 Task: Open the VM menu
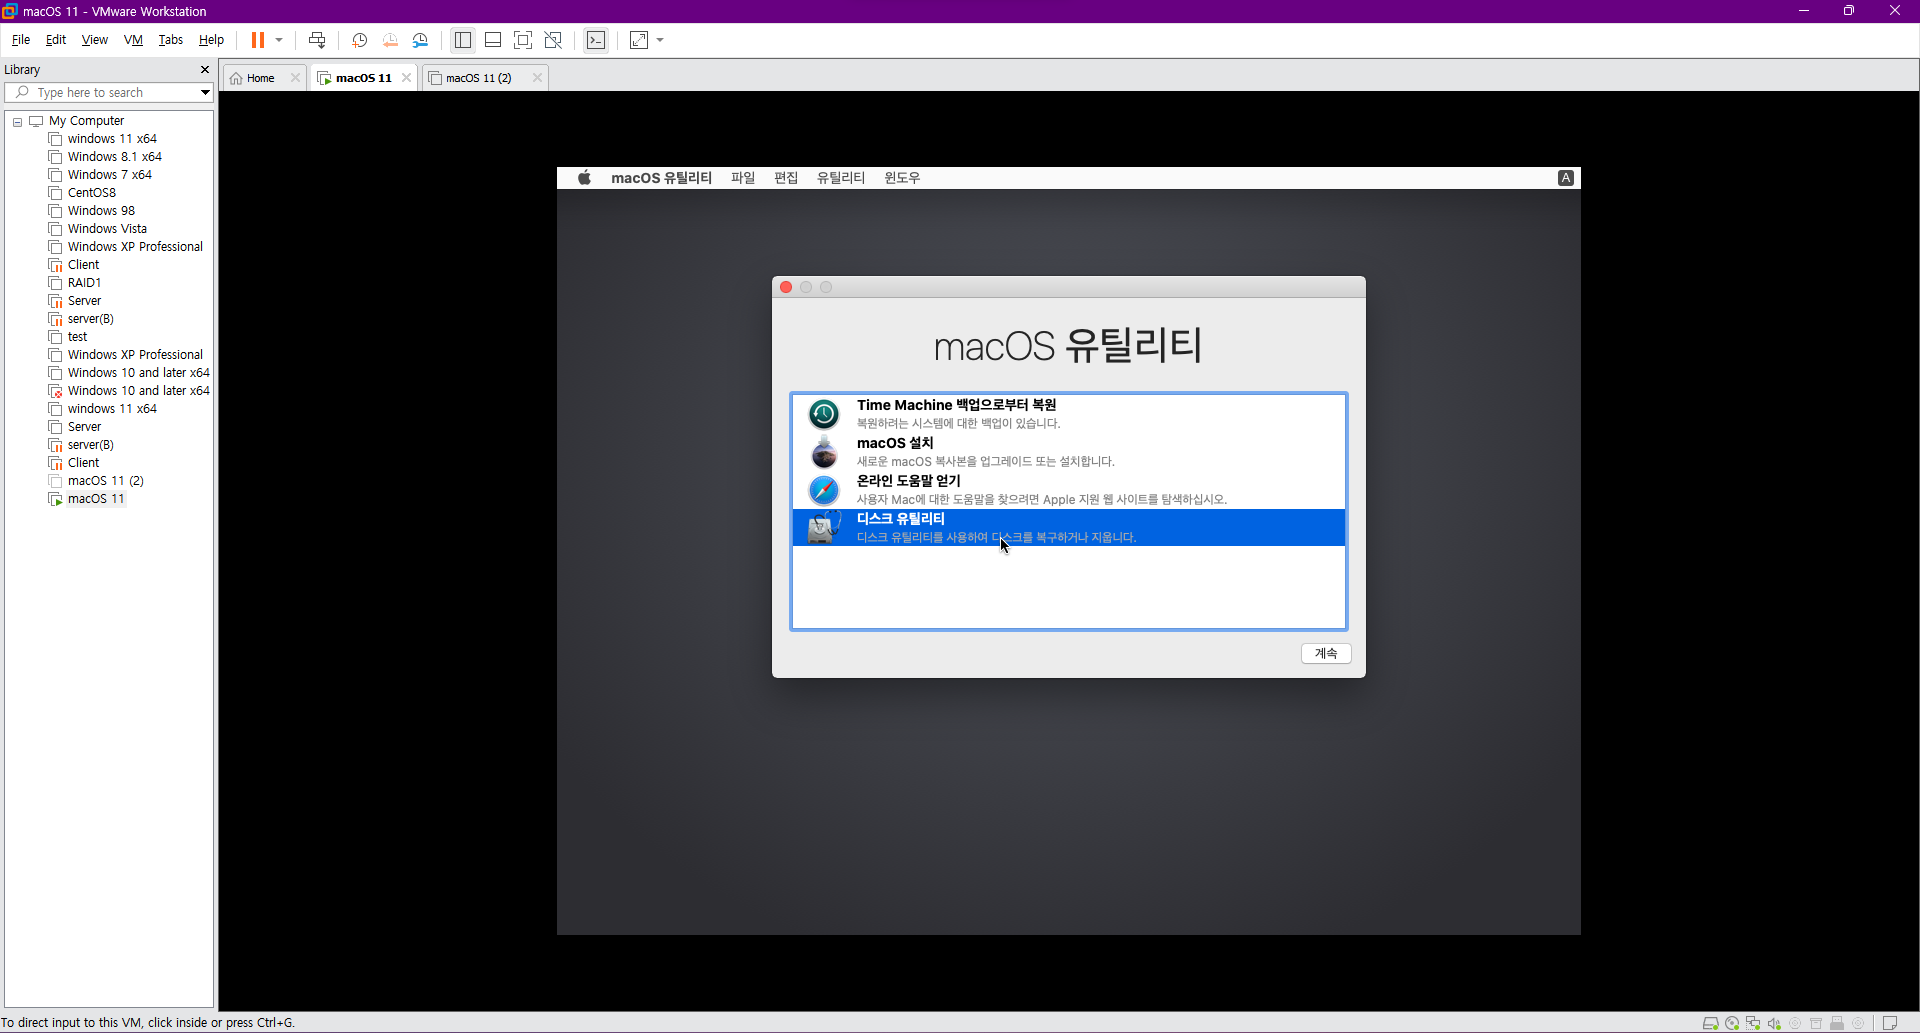pyautogui.click(x=133, y=40)
